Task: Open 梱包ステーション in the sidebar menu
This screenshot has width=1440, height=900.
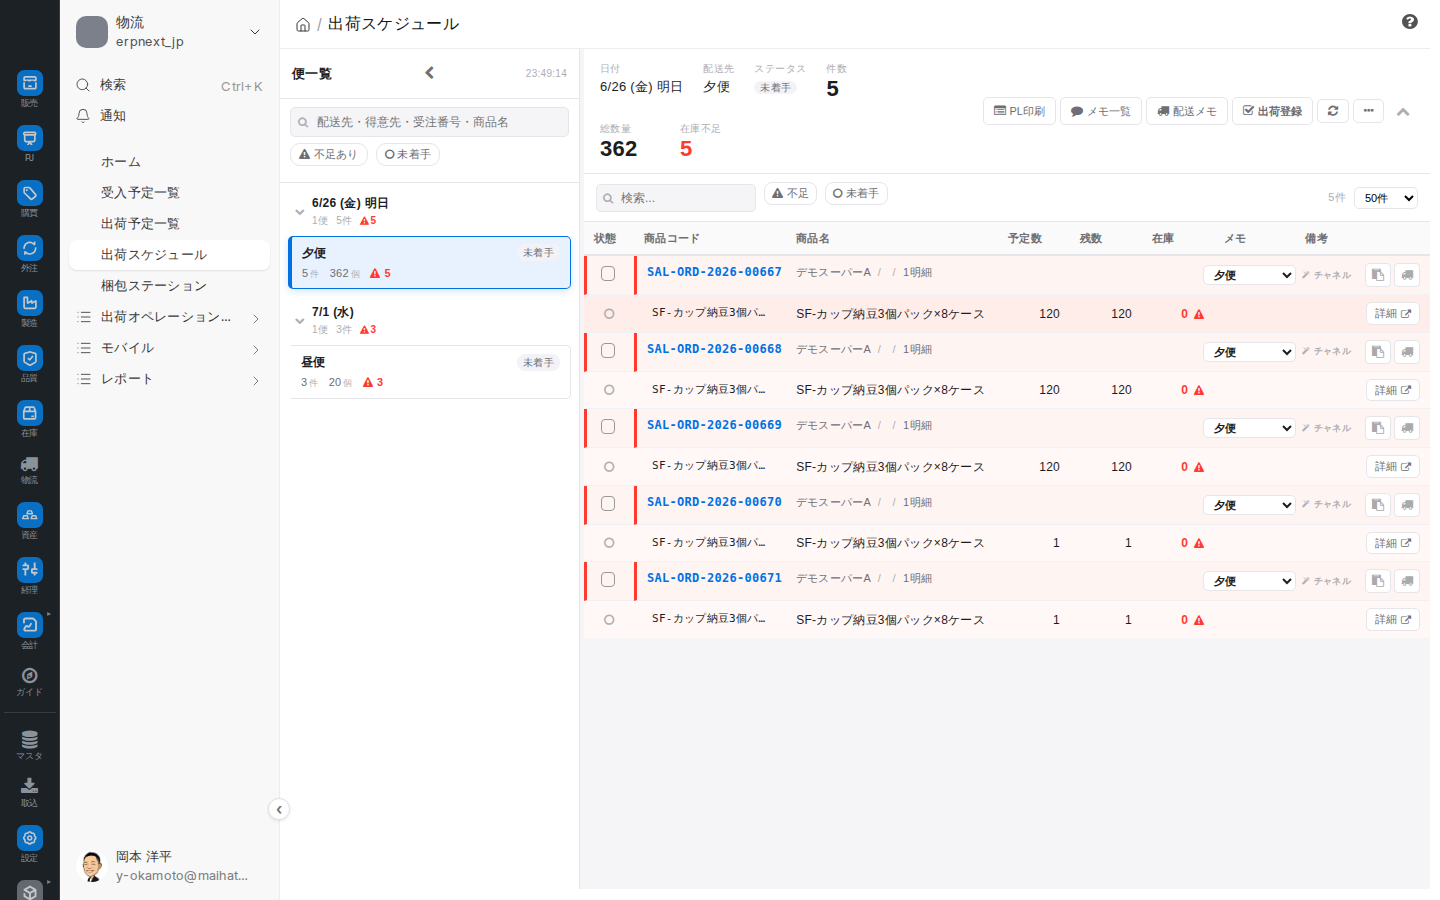Action: 154,286
